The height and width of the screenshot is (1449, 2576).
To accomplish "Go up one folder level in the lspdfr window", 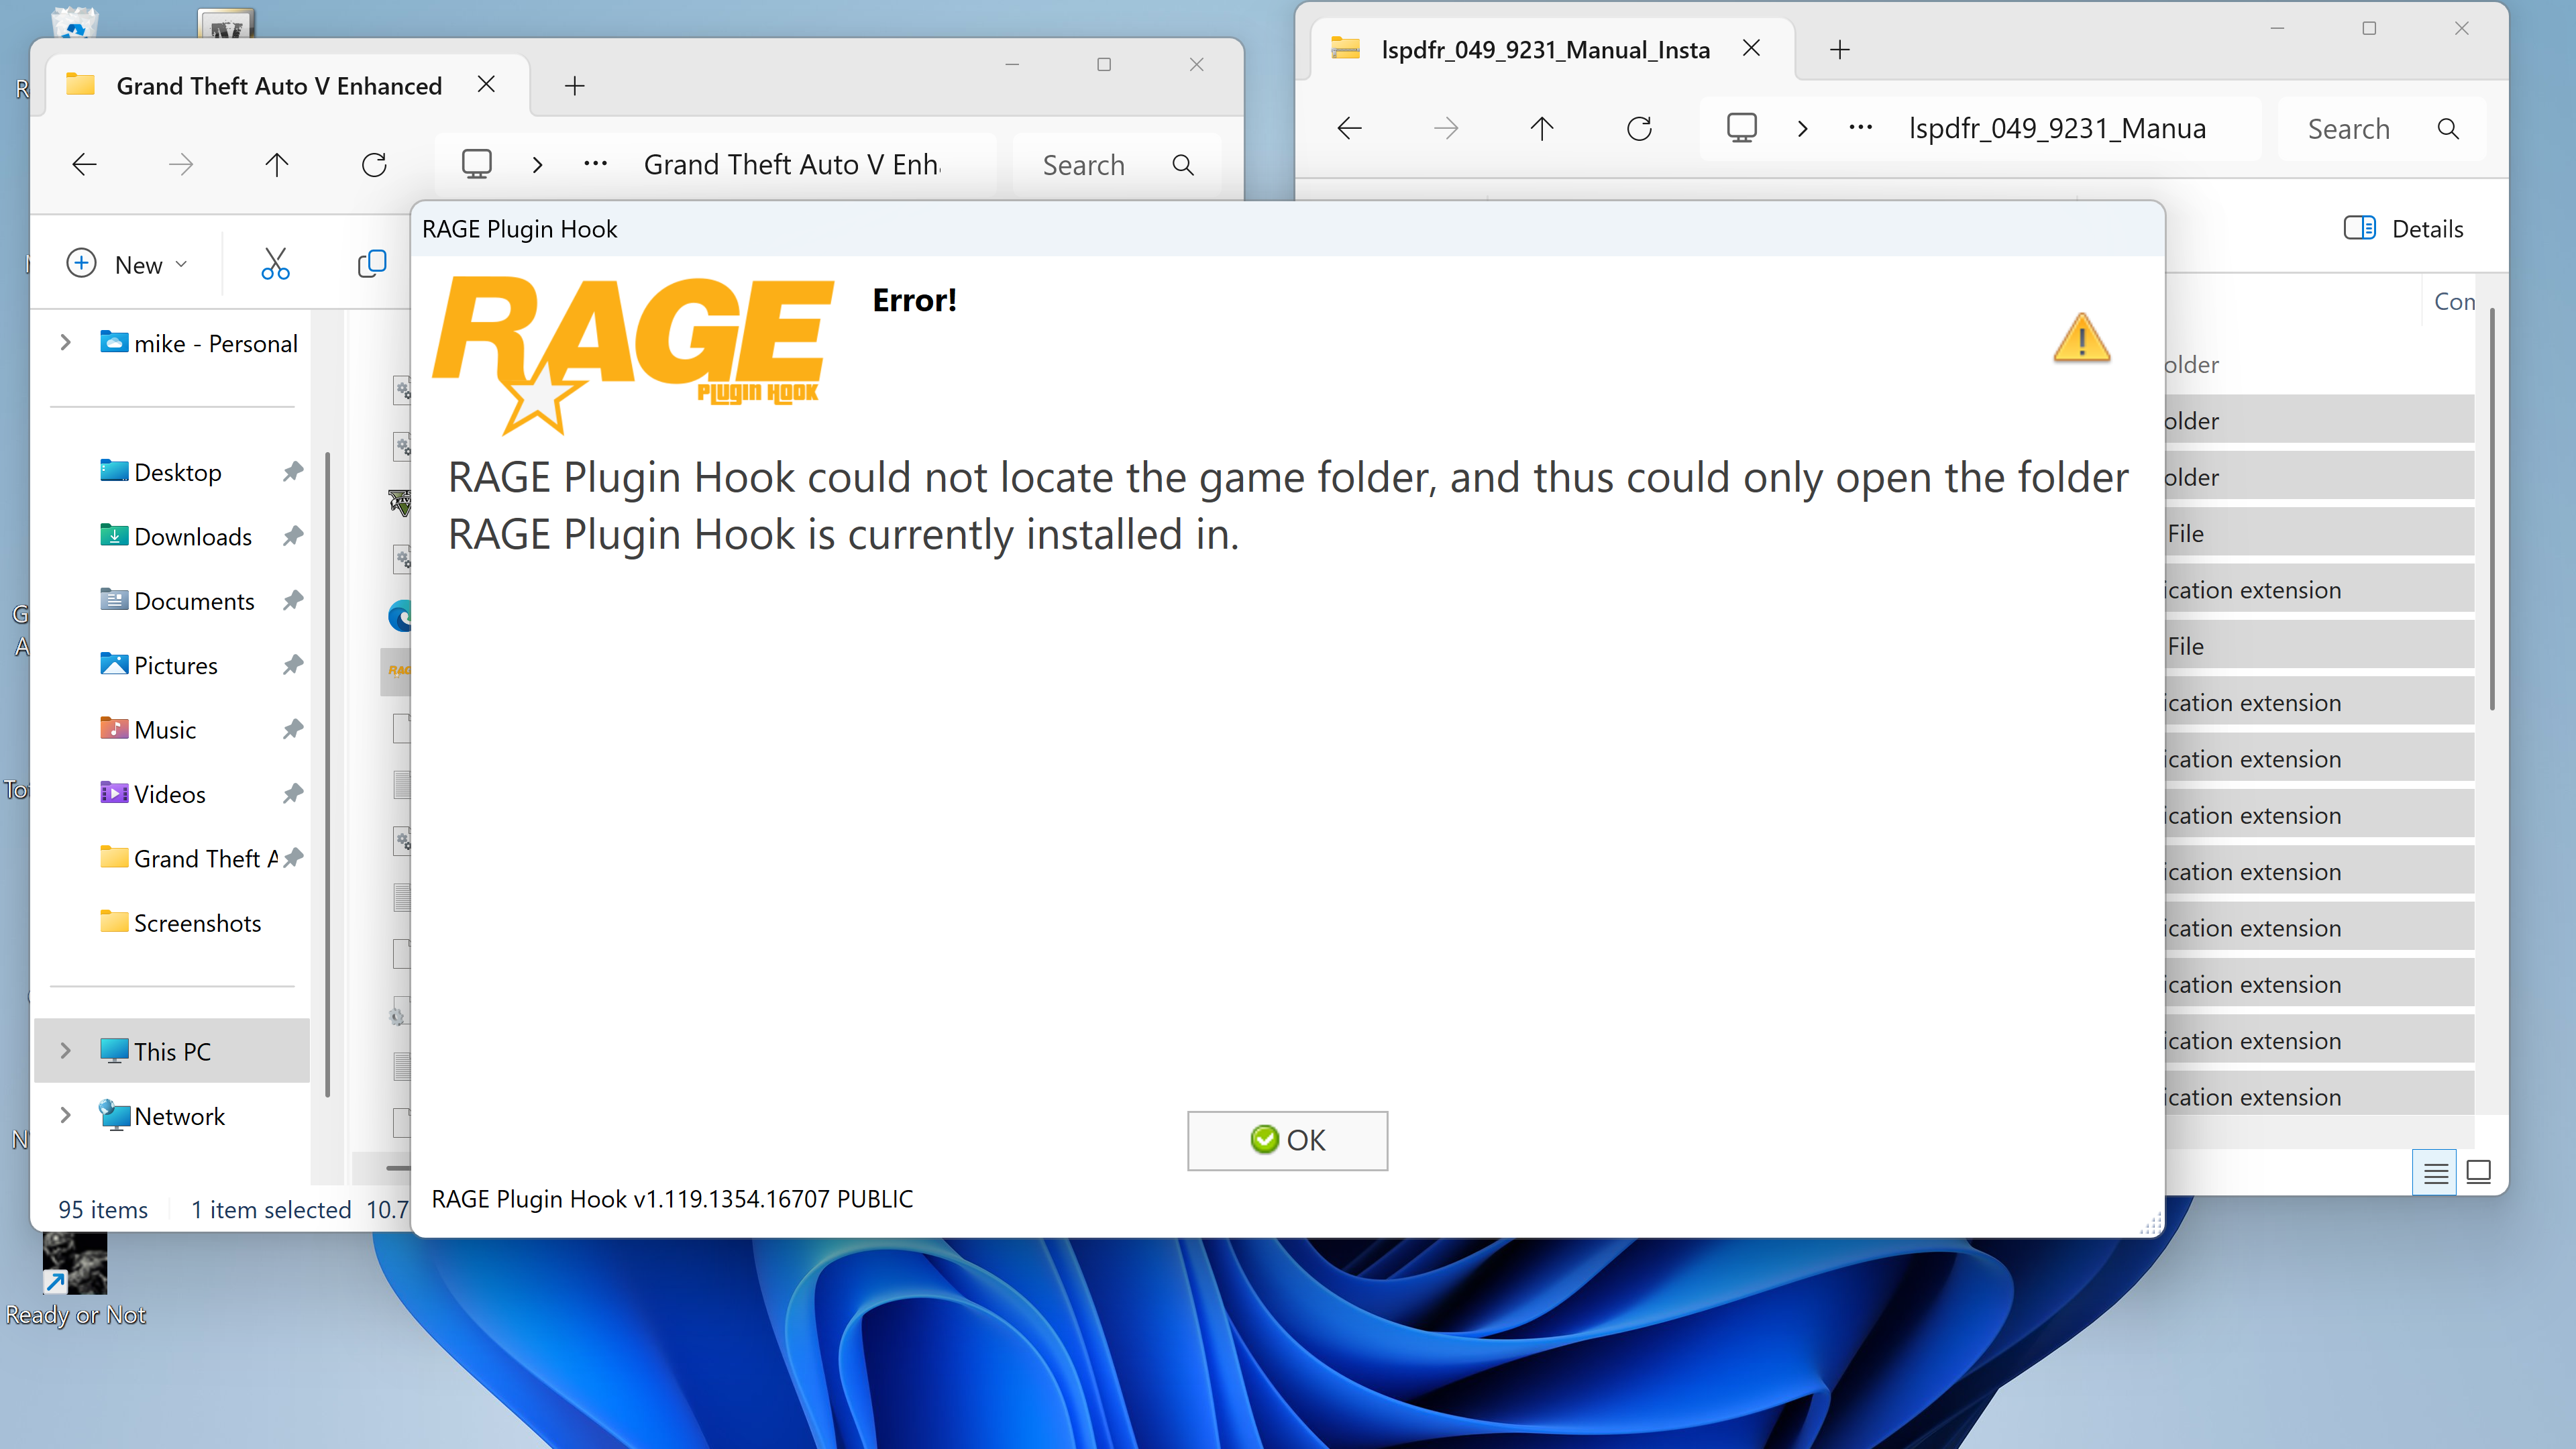I will point(1541,129).
